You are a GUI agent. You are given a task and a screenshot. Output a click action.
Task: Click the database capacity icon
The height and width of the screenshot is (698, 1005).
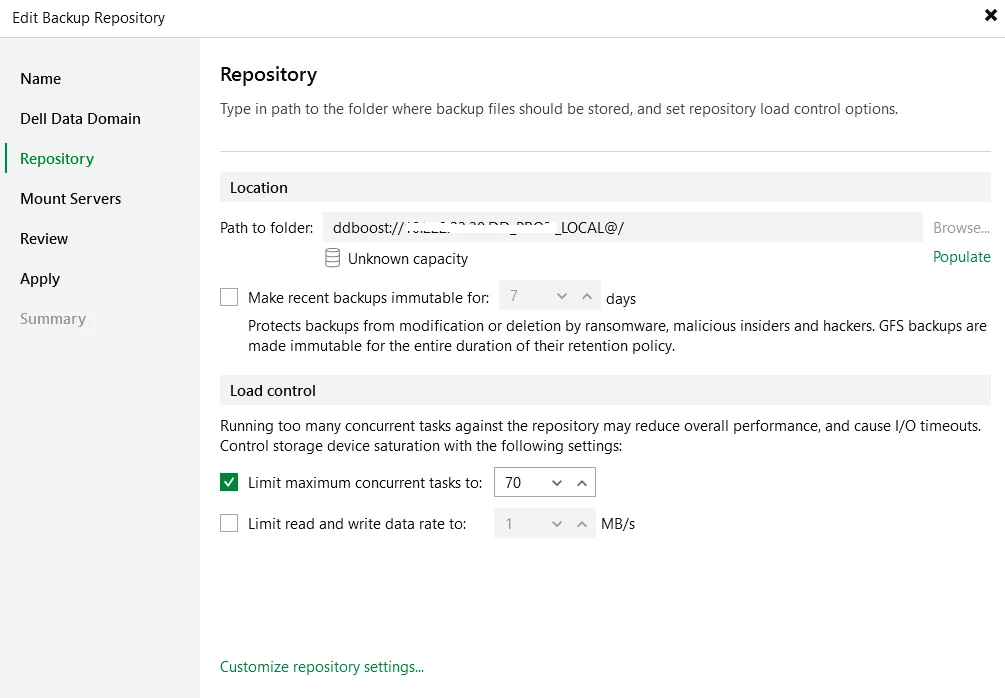tap(333, 258)
